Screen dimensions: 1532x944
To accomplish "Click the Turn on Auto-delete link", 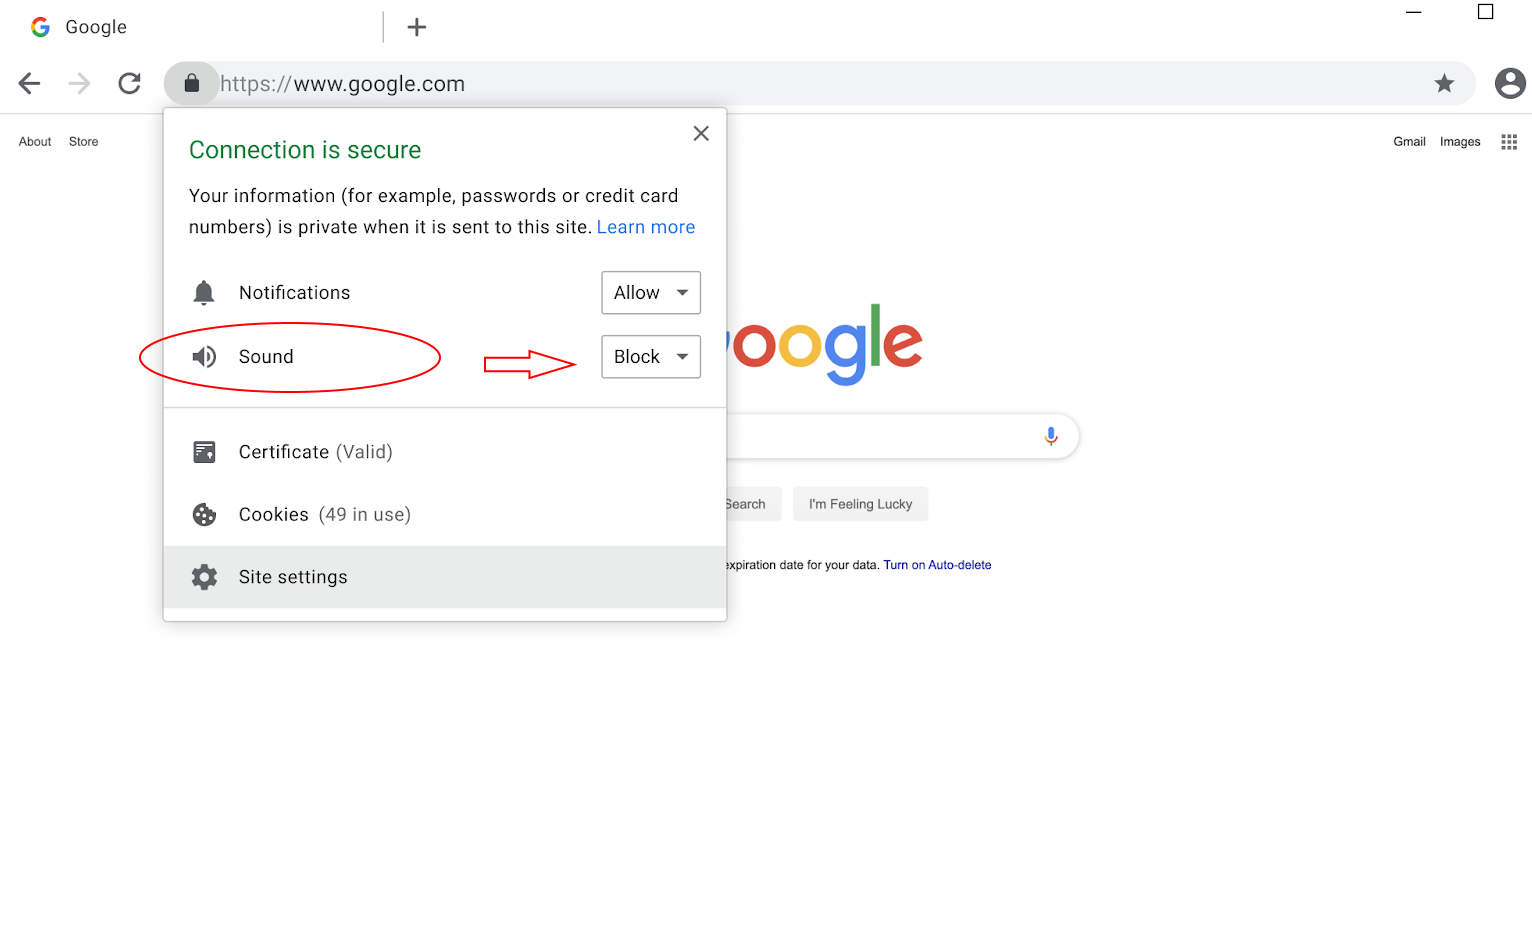I will pyautogui.click(x=937, y=565).
